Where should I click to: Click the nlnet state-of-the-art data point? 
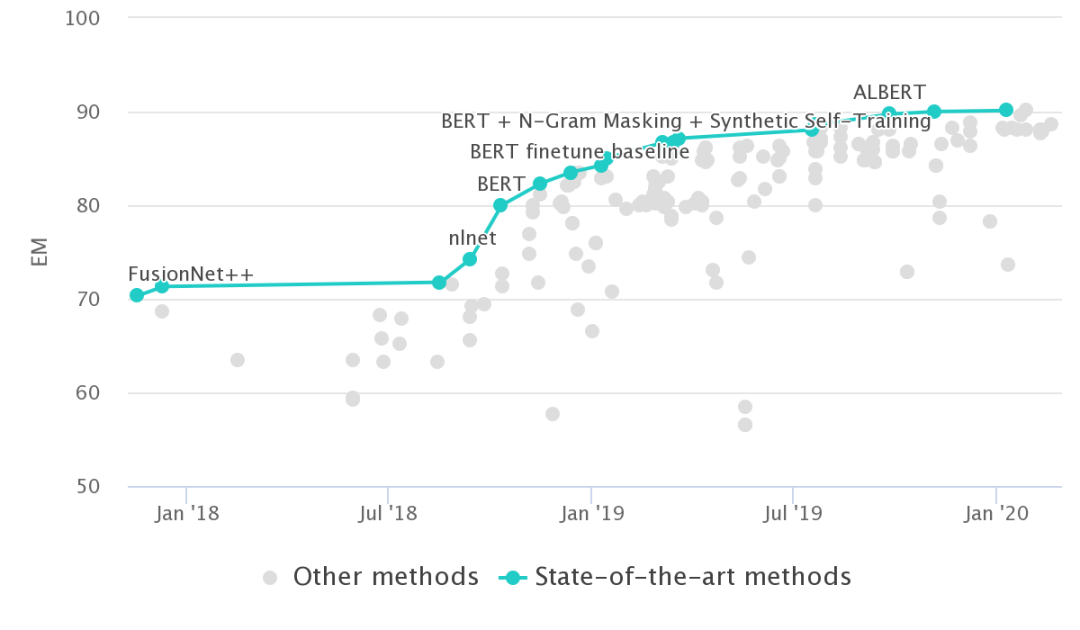470,259
